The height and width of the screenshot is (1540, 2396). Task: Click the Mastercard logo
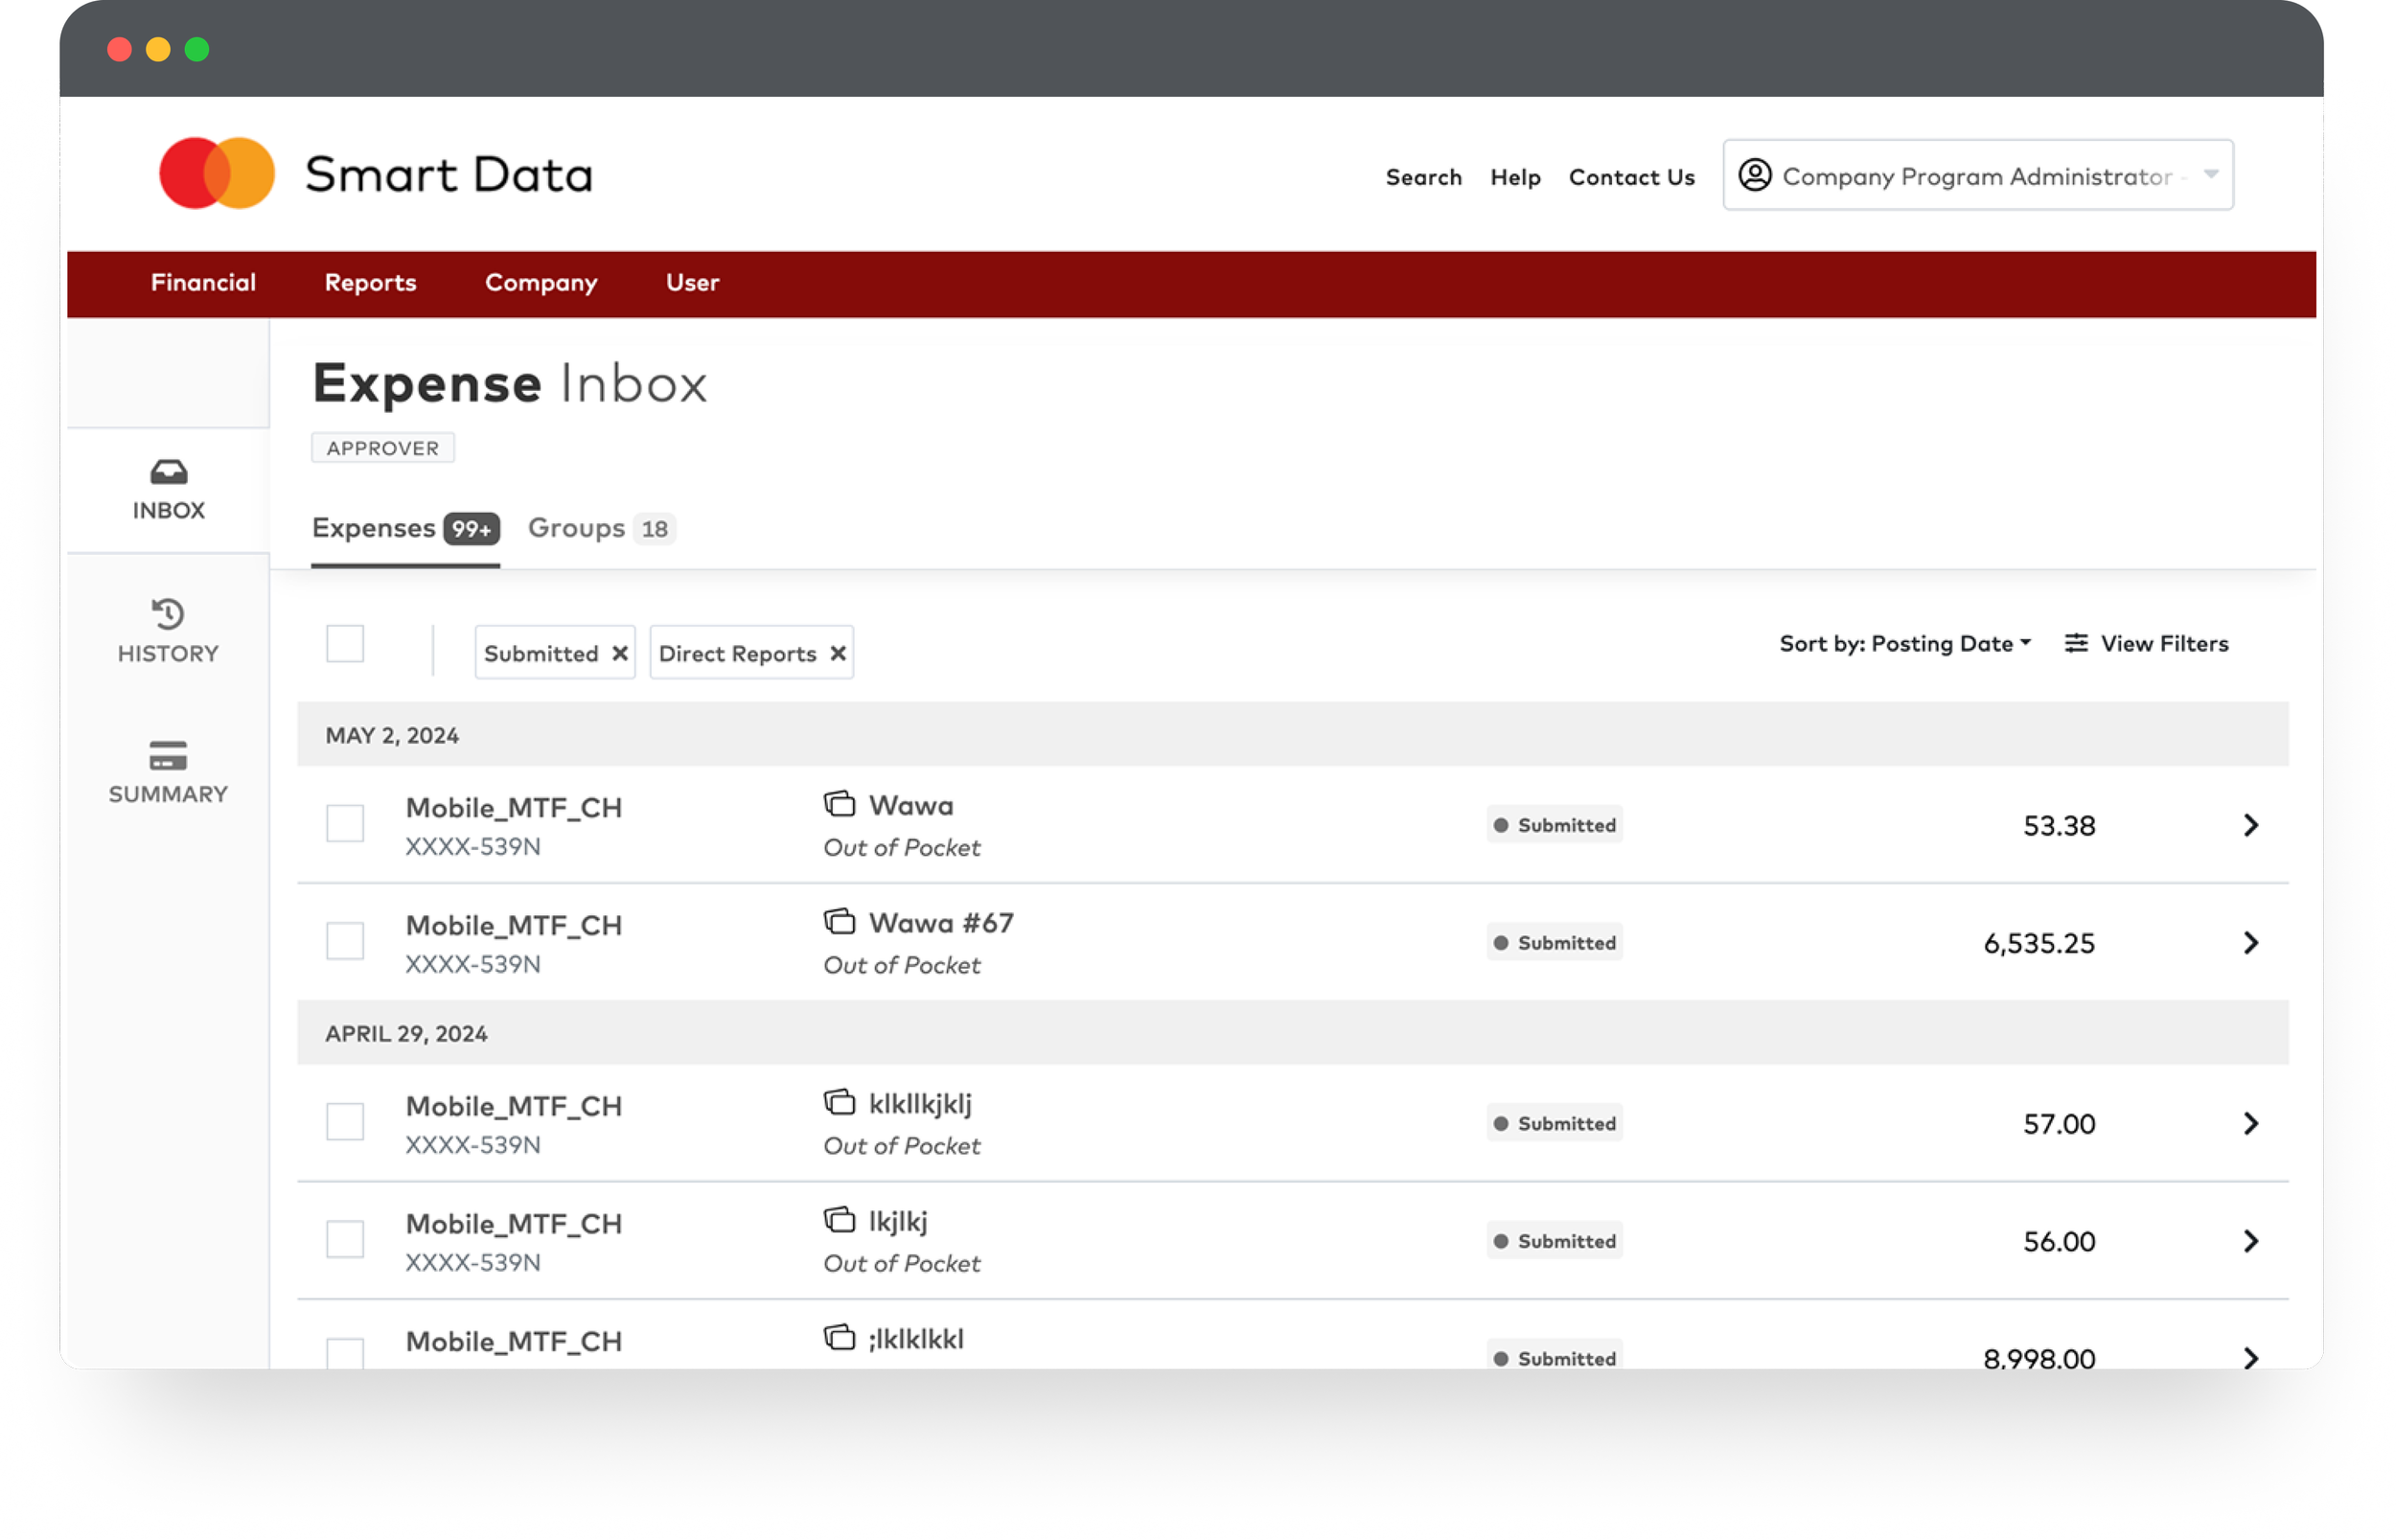pos(217,174)
